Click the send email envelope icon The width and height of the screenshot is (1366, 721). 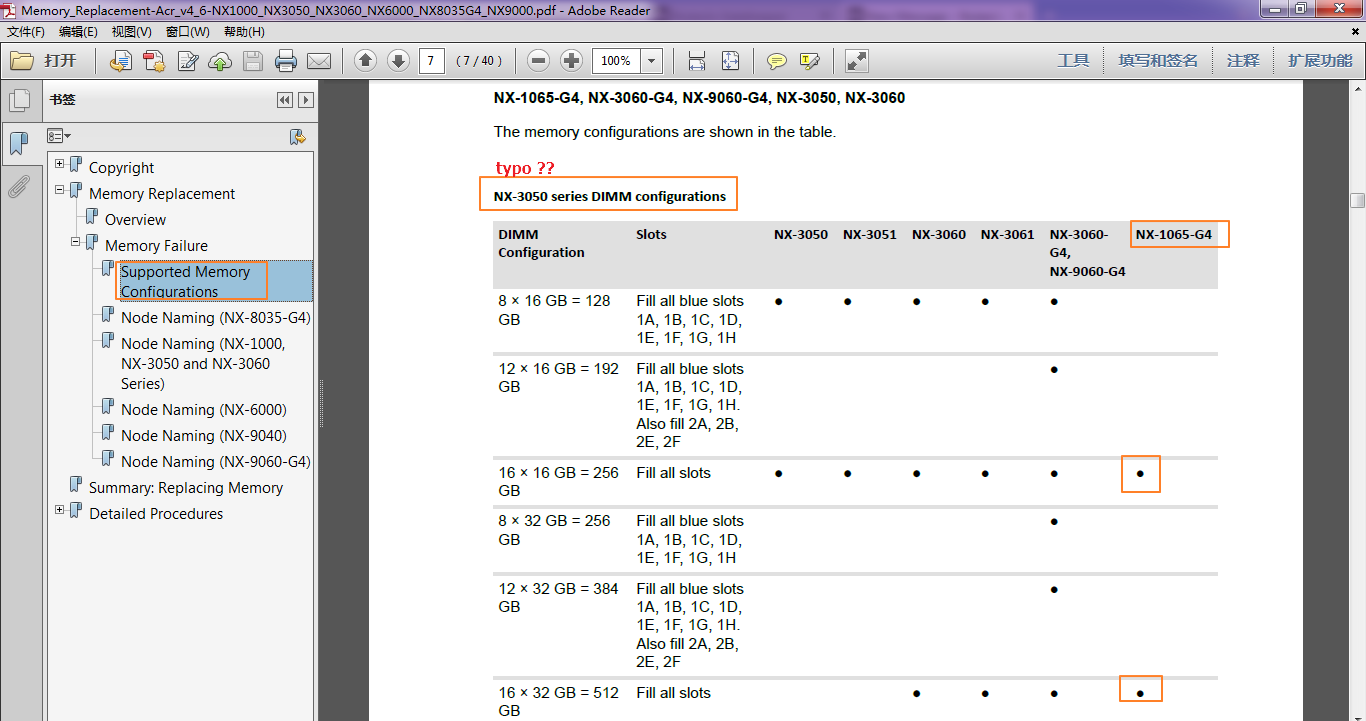319,61
